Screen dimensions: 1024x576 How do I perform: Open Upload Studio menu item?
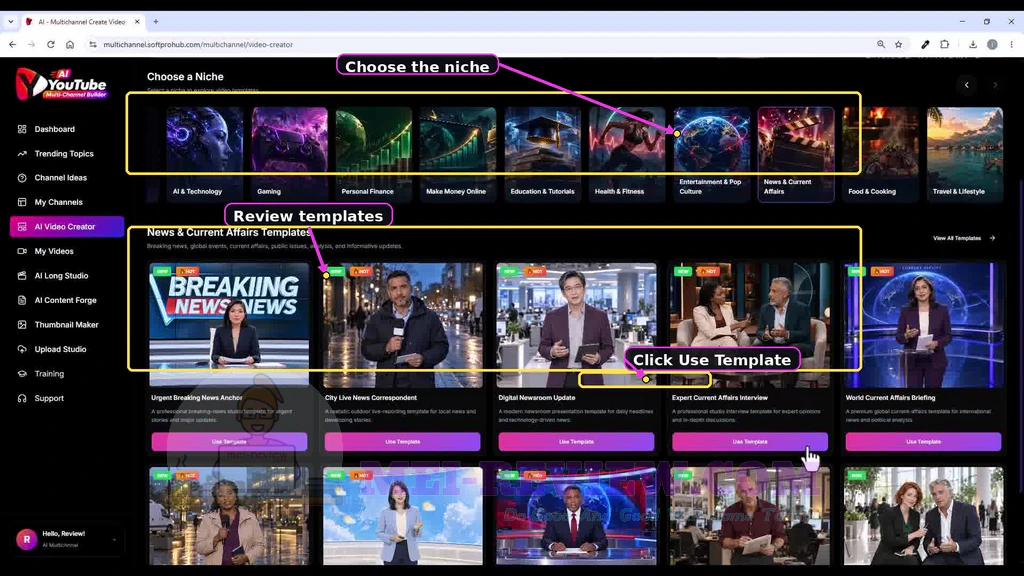pyautogui.click(x=61, y=349)
